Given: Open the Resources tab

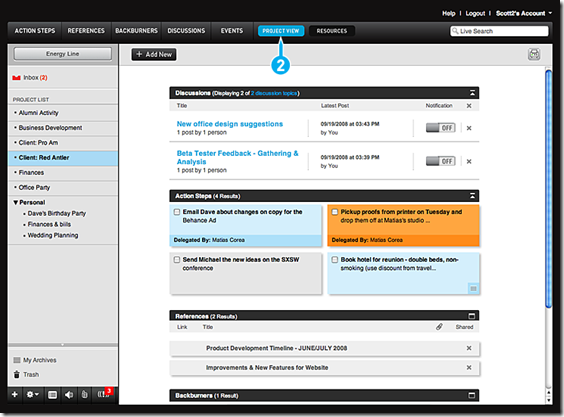Looking at the screenshot, I should tap(332, 31).
